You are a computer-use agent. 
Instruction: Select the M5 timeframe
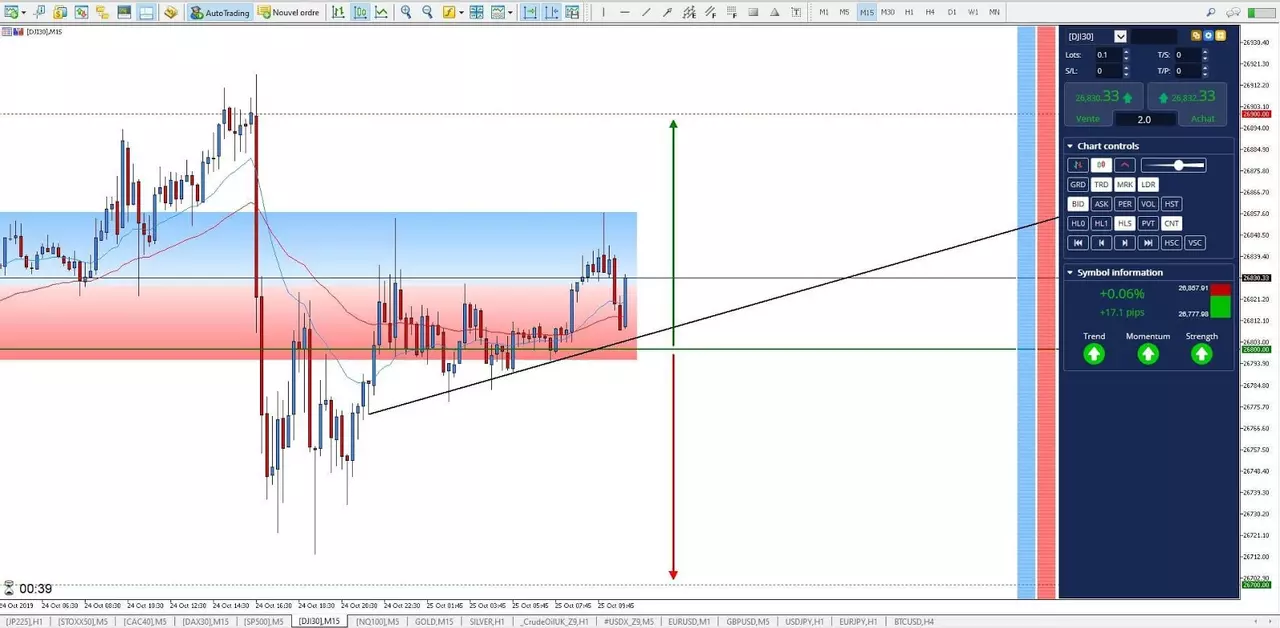pos(845,12)
